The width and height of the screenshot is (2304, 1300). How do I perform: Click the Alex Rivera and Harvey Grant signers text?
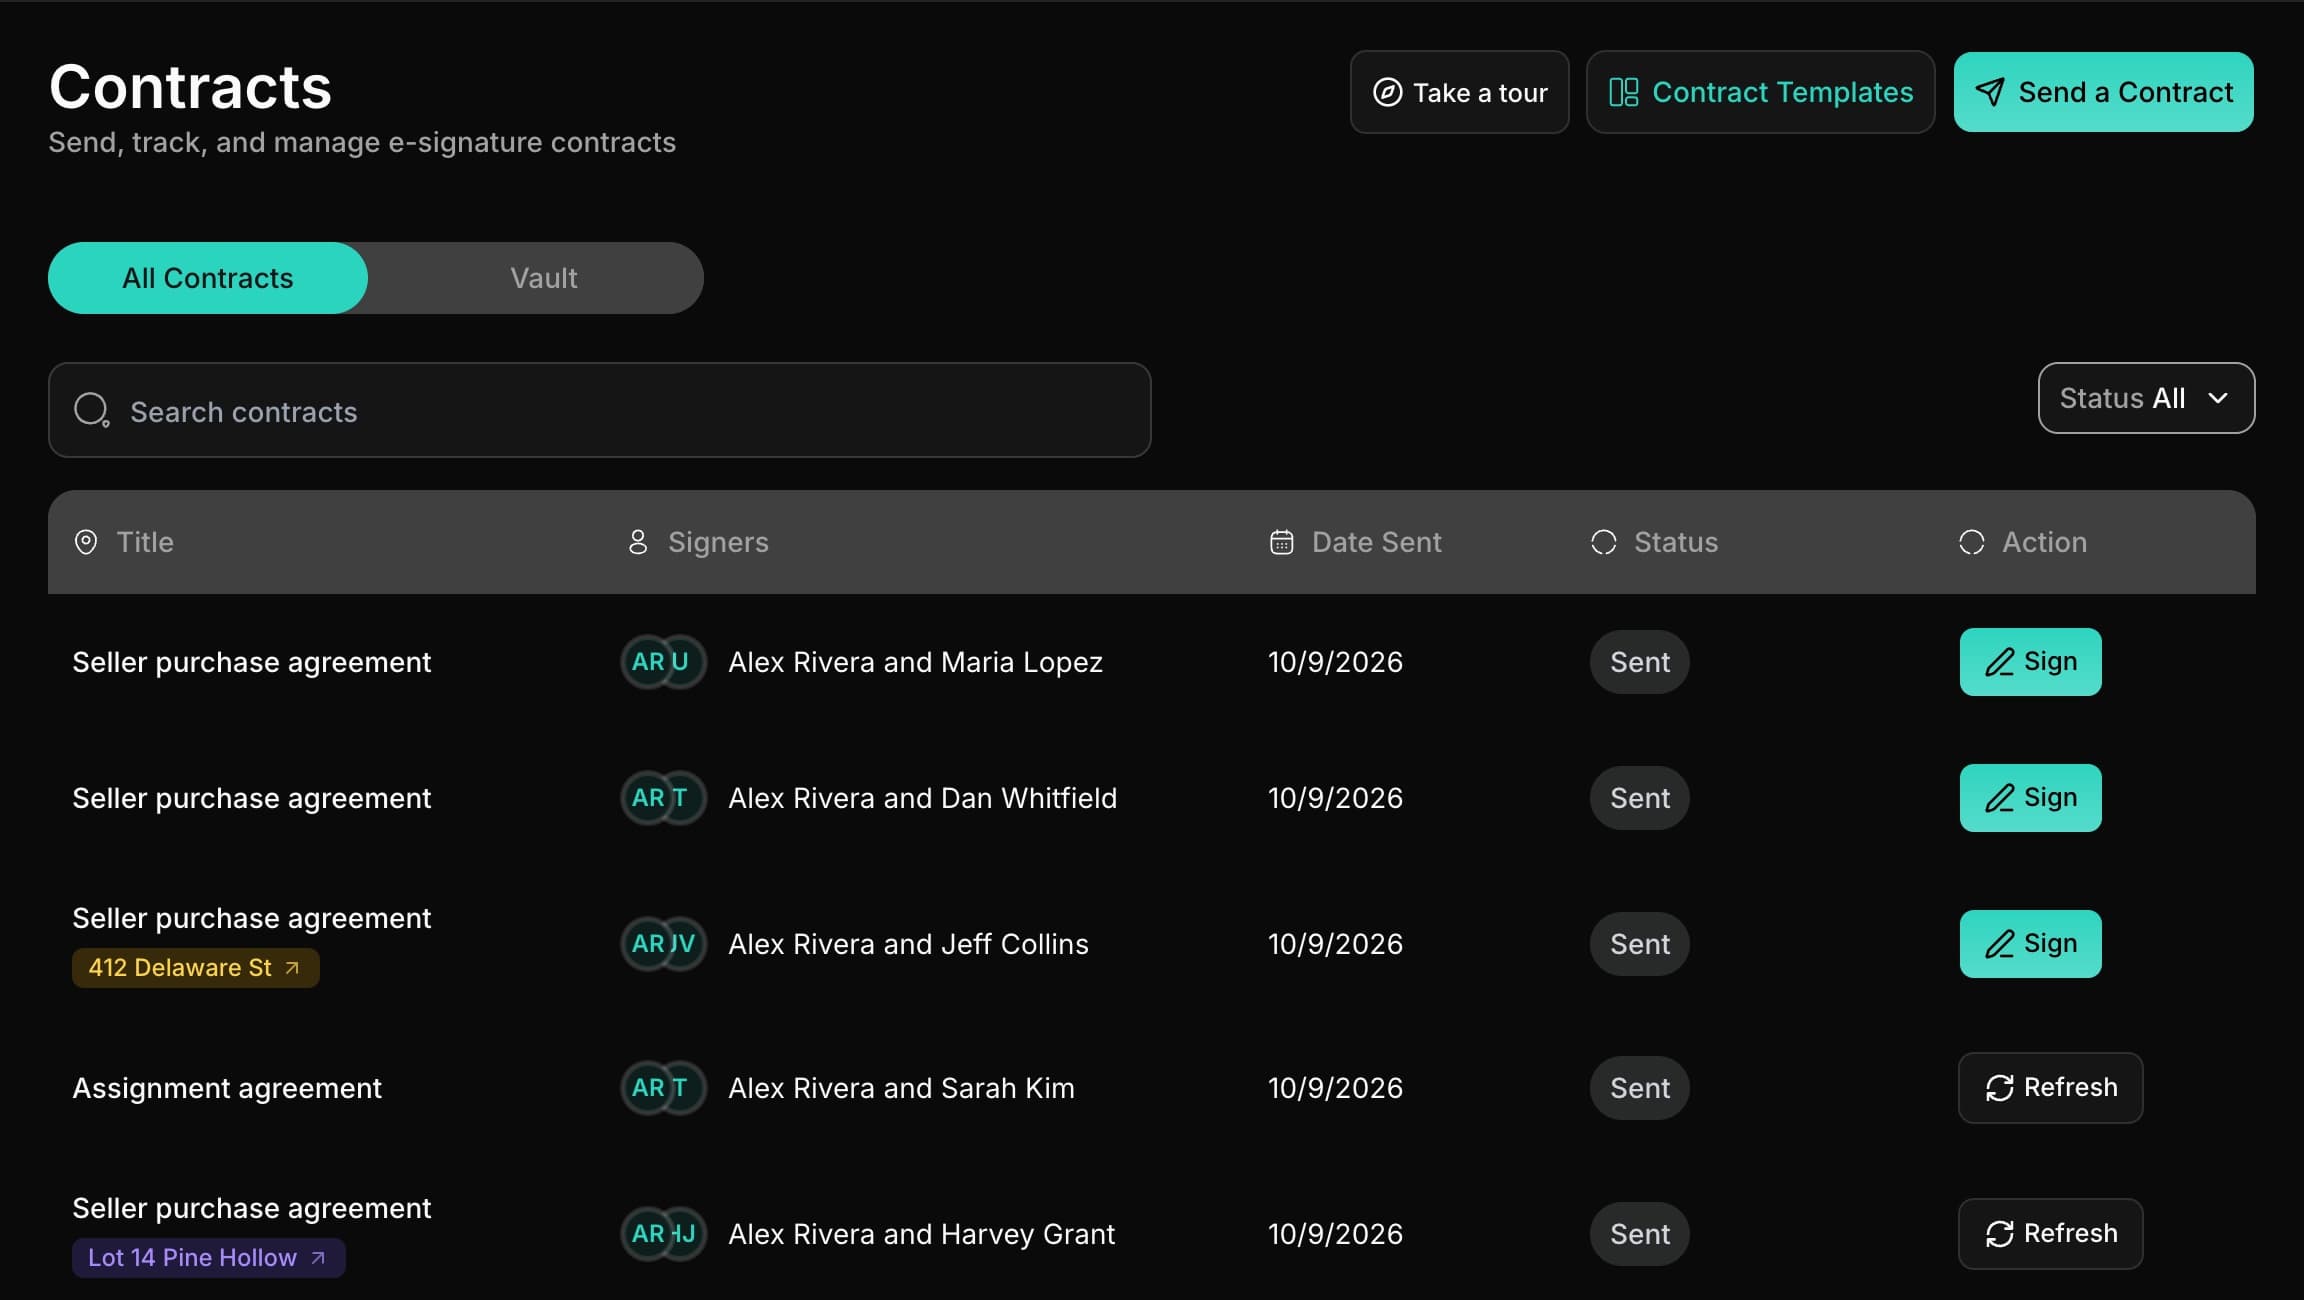(x=921, y=1234)
